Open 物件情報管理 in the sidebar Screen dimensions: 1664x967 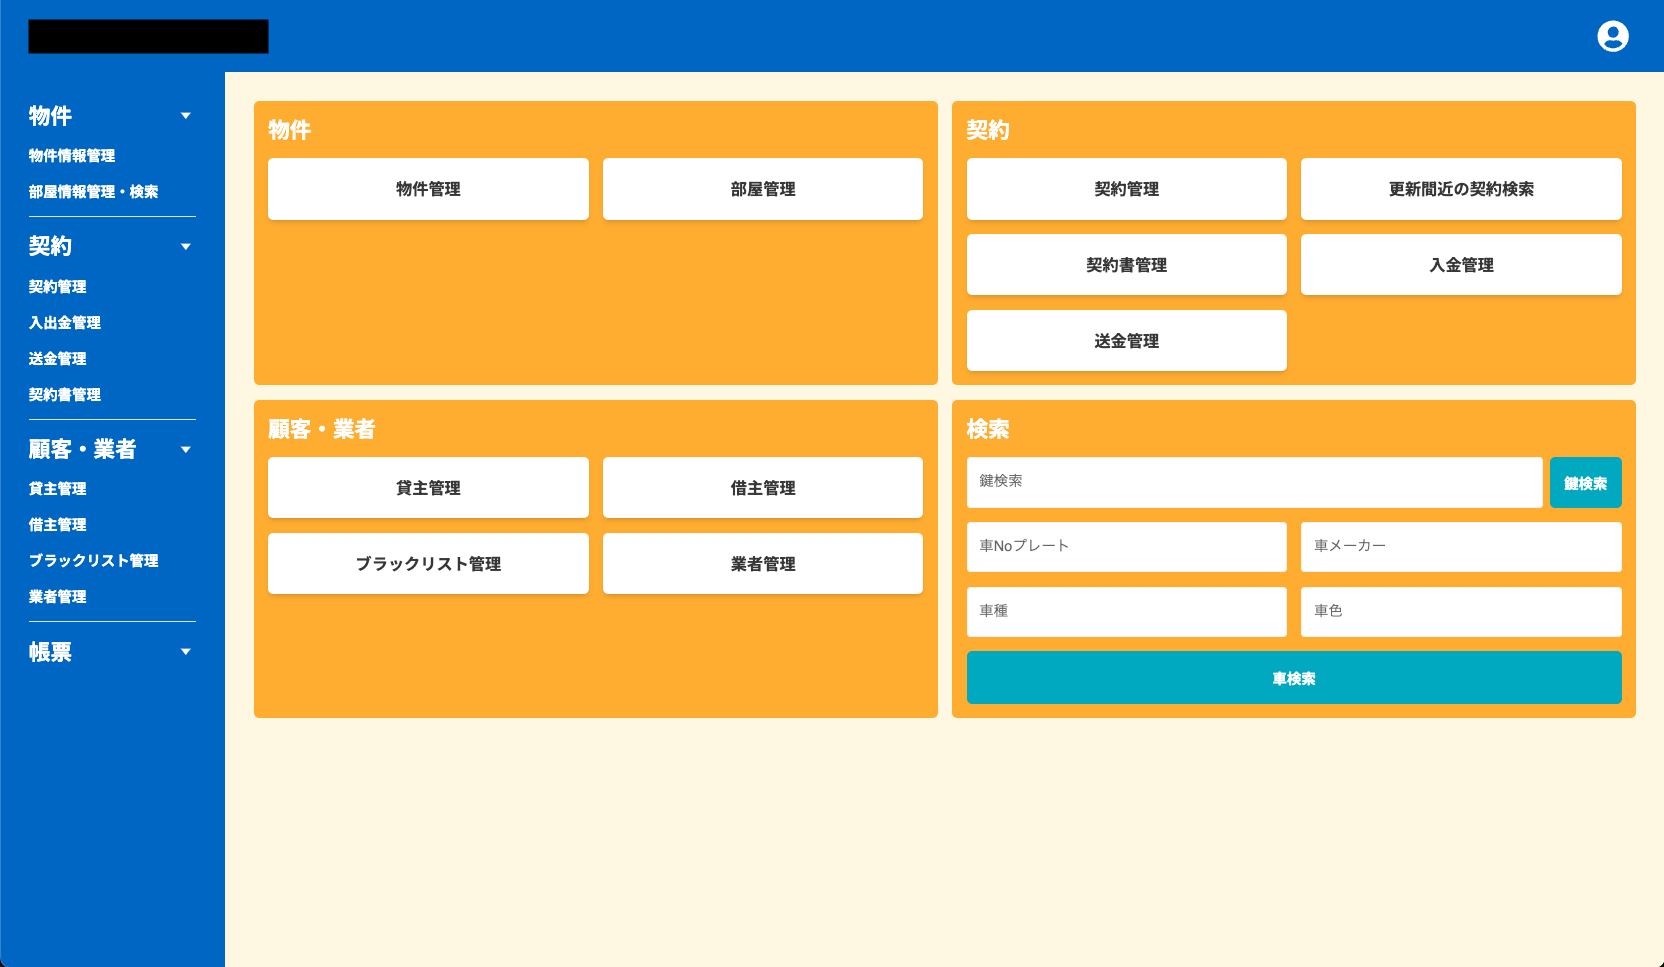click(x=72, y=156)
